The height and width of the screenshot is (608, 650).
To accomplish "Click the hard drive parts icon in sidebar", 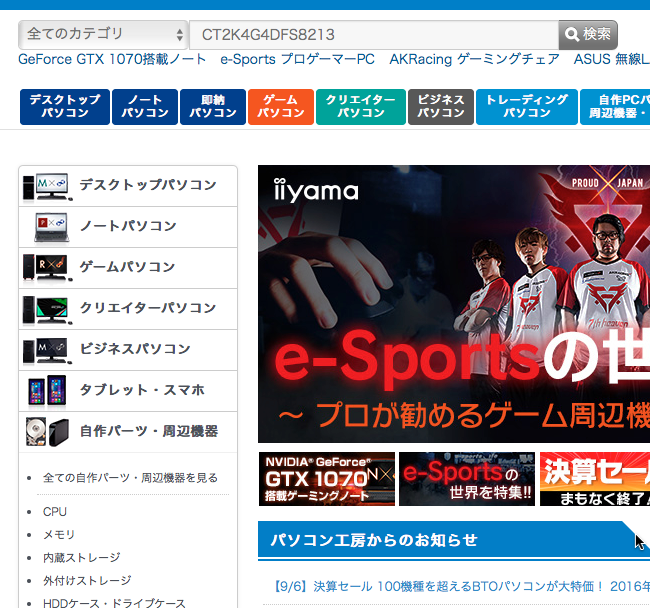I will [x=47, y=432].
